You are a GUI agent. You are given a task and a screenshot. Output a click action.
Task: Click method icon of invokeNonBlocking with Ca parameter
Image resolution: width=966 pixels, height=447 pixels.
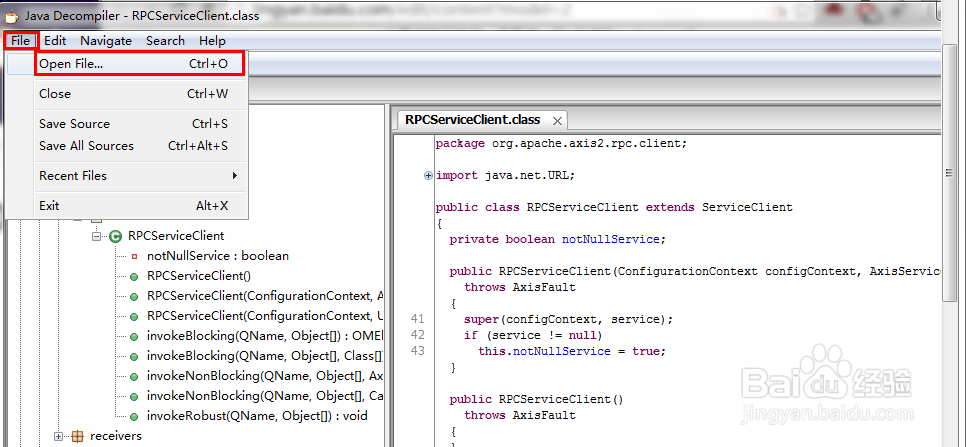134,396
